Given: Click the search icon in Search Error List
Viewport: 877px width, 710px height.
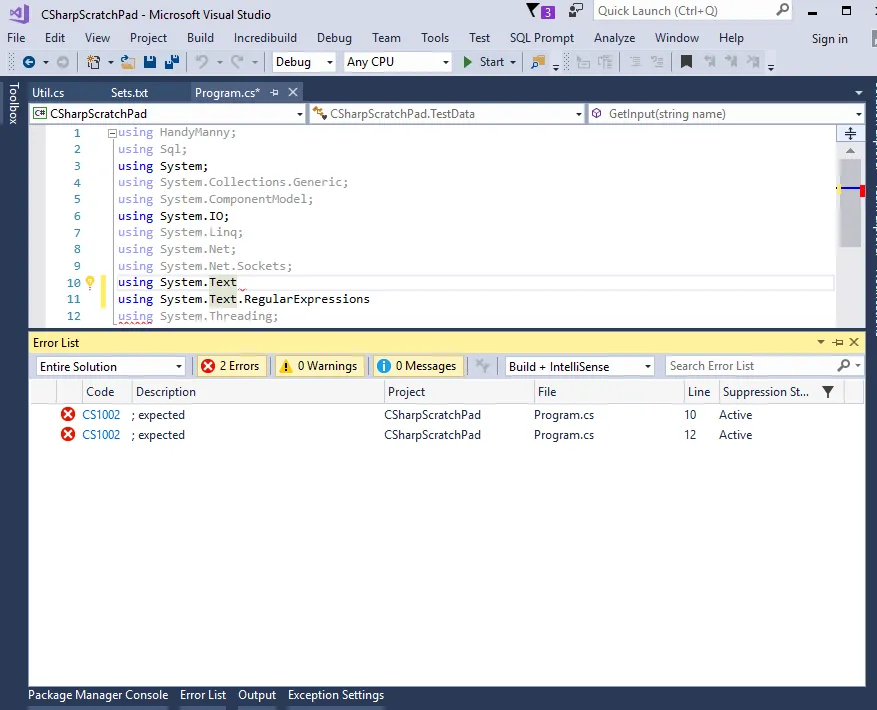Looking at the screenshot, I should (x=843, y=366).
